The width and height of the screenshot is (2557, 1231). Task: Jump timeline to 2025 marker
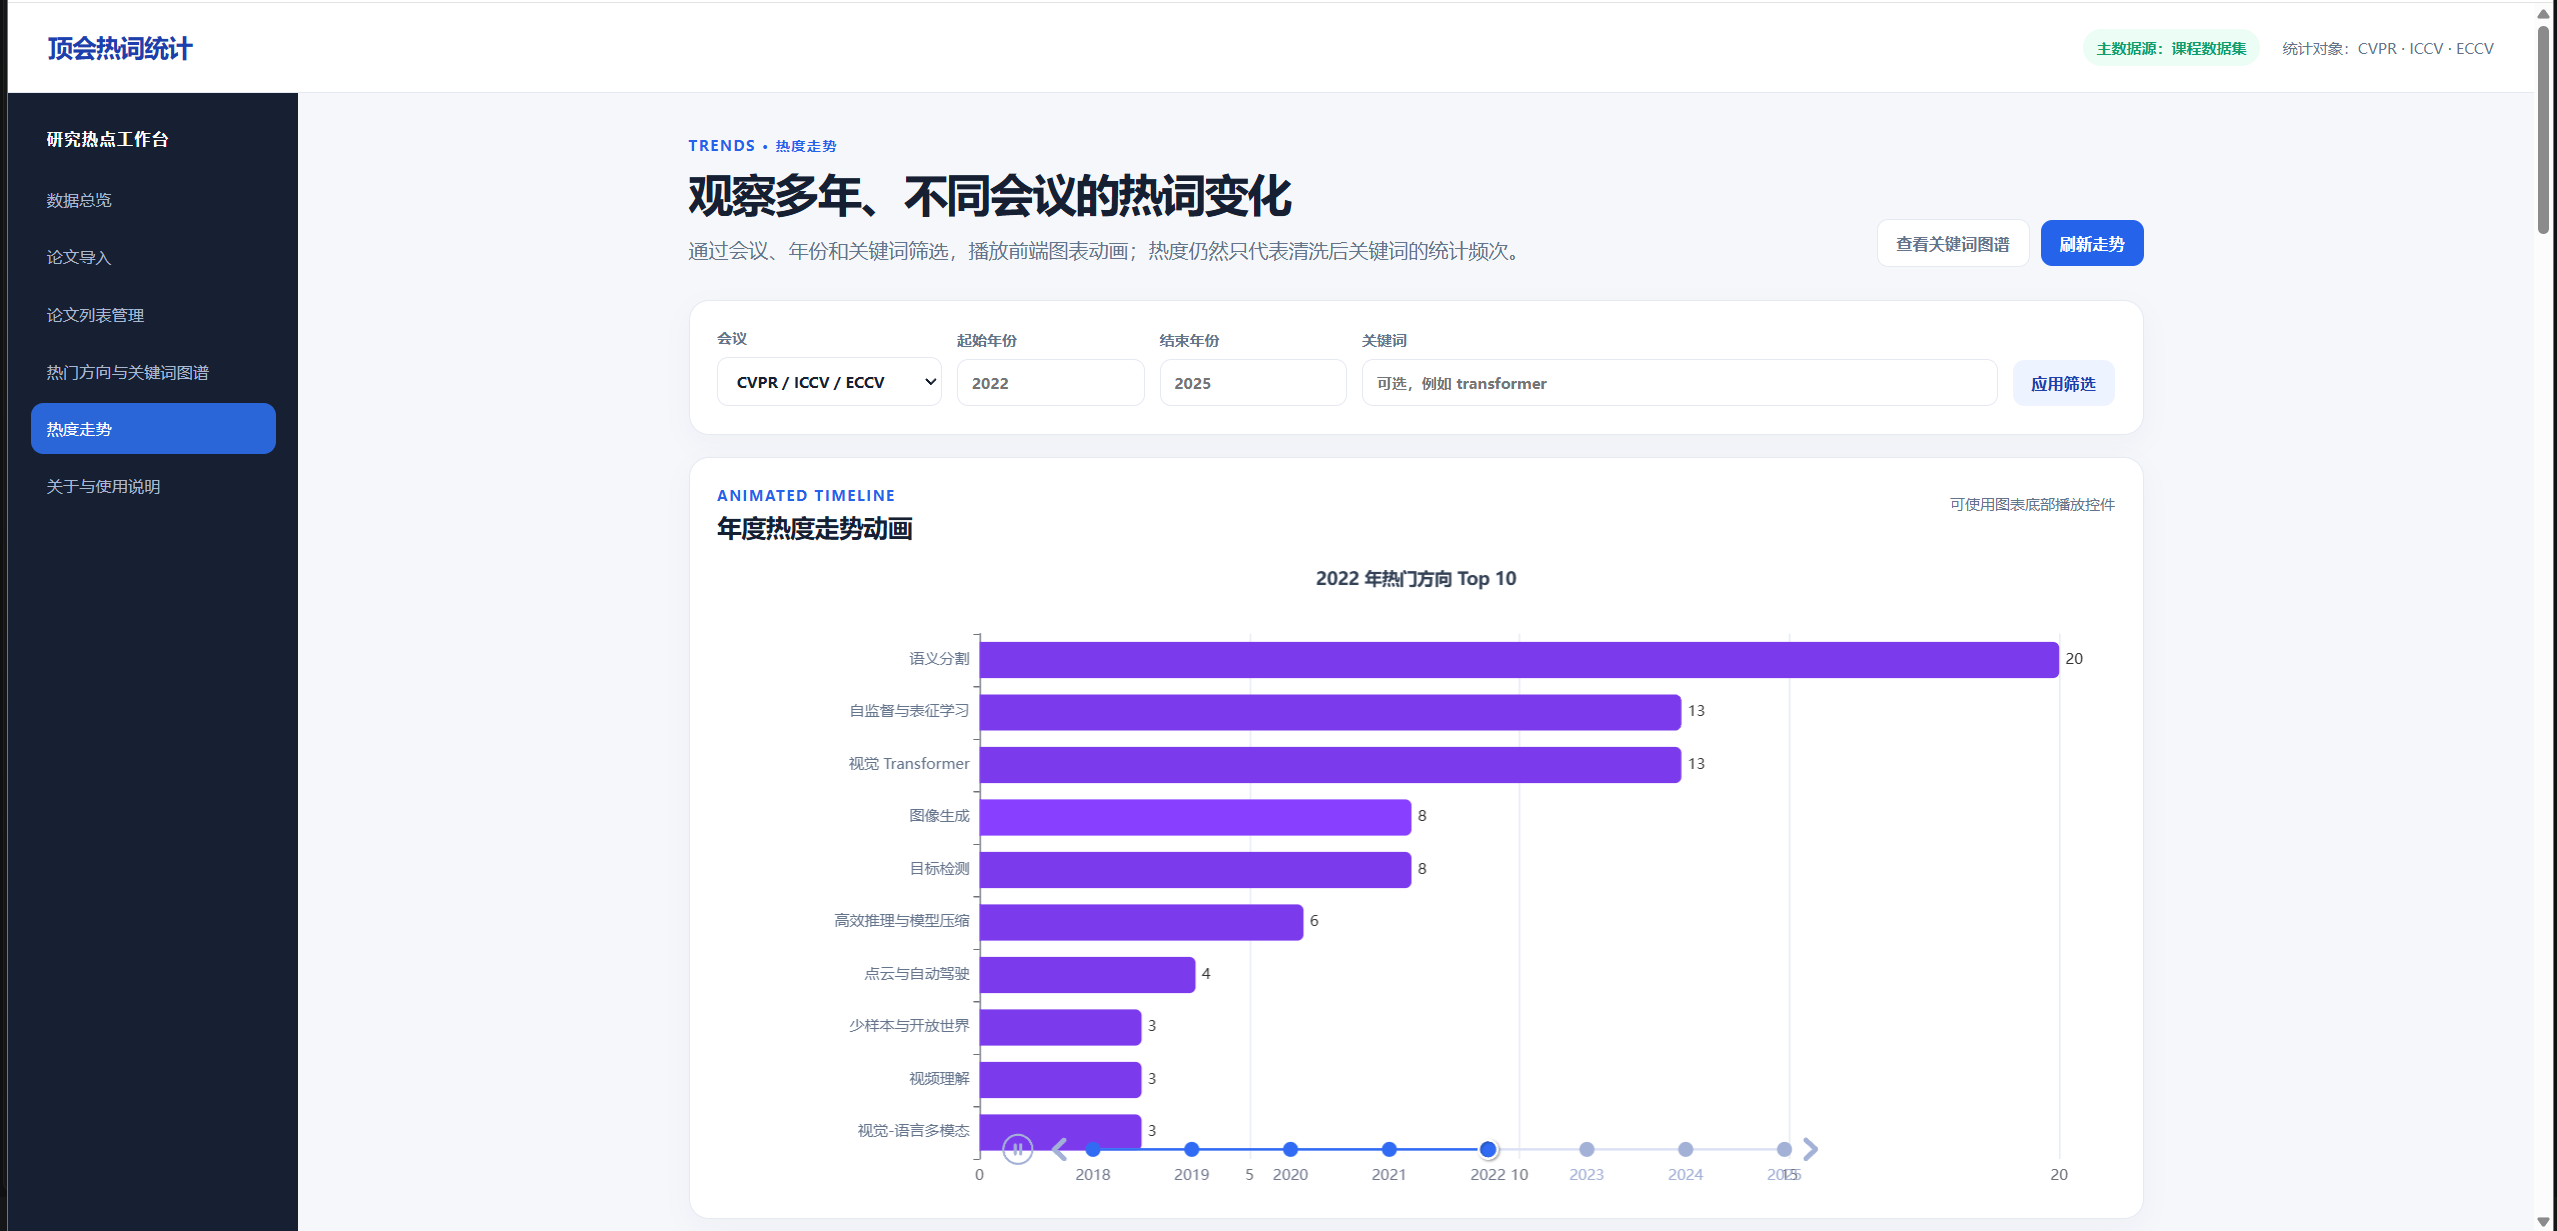click(1784, 1150)
